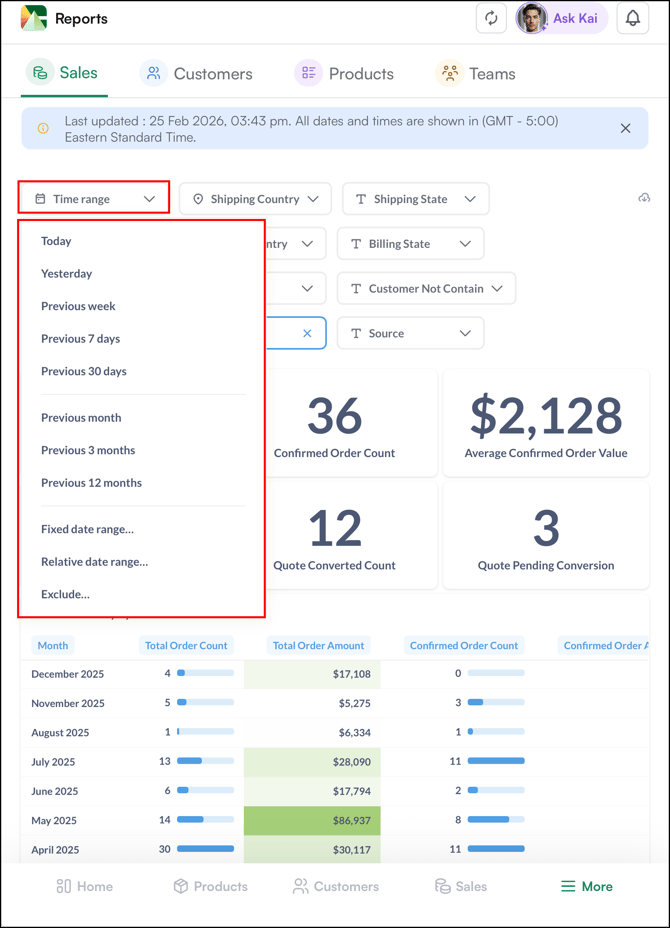Click the app logo in header
Image resolution: width=670 pixels, height=928 pixels.
tap(34, 18)
